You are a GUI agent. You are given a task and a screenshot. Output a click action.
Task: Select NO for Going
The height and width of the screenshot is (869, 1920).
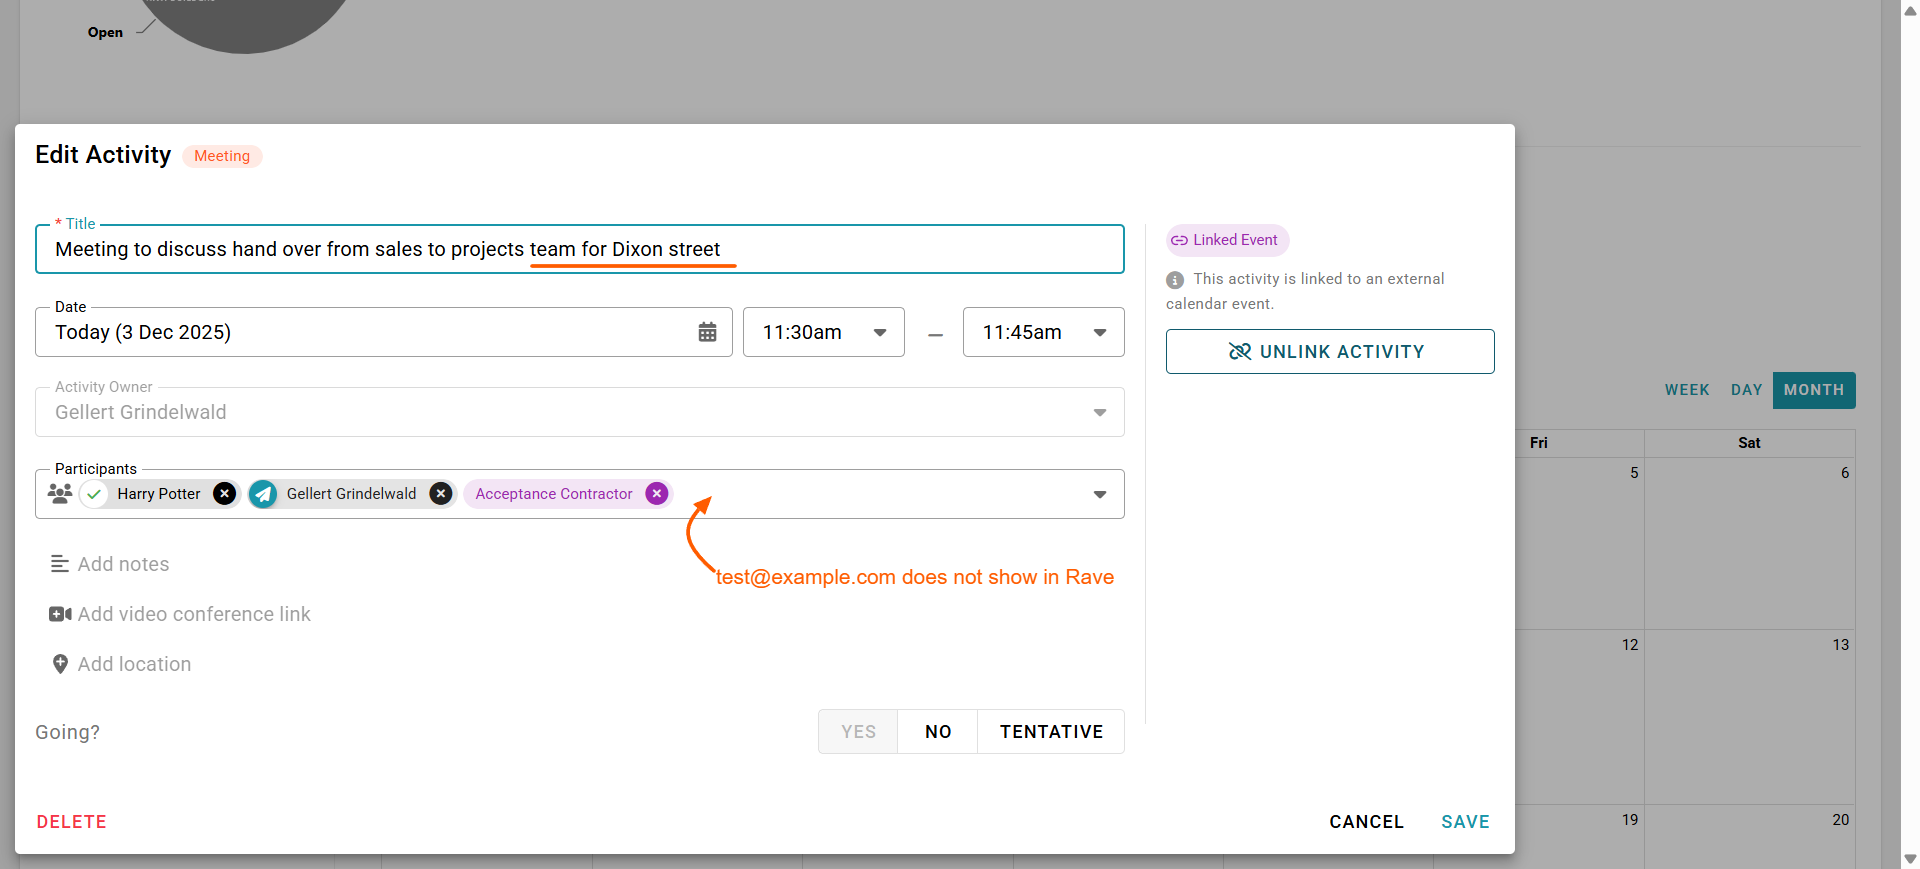point(938,732)
